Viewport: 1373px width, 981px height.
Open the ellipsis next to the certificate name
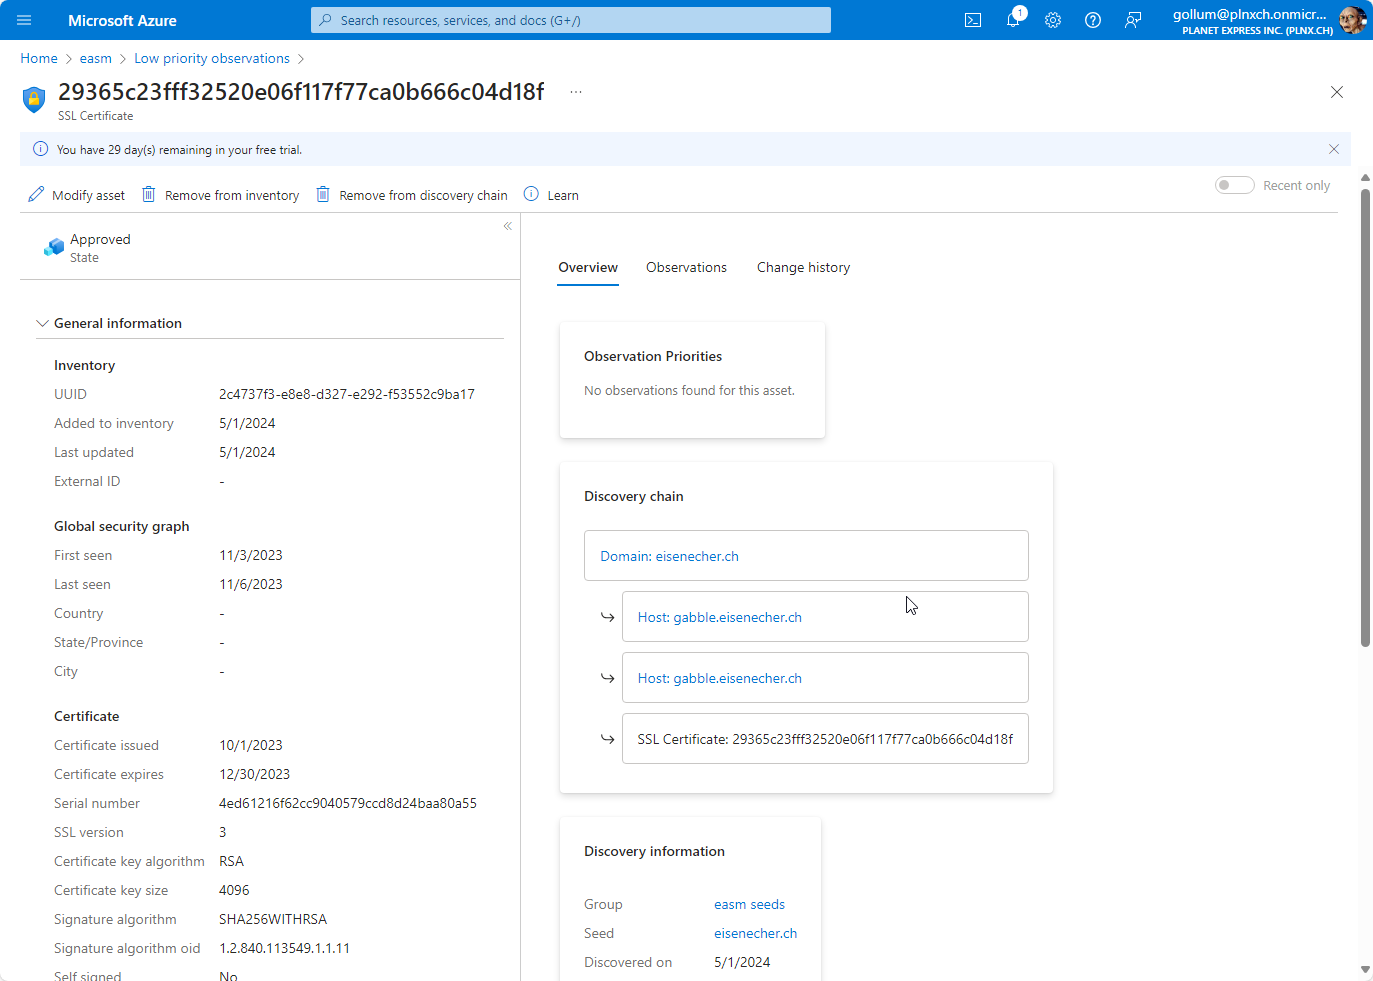pos(575,90)
